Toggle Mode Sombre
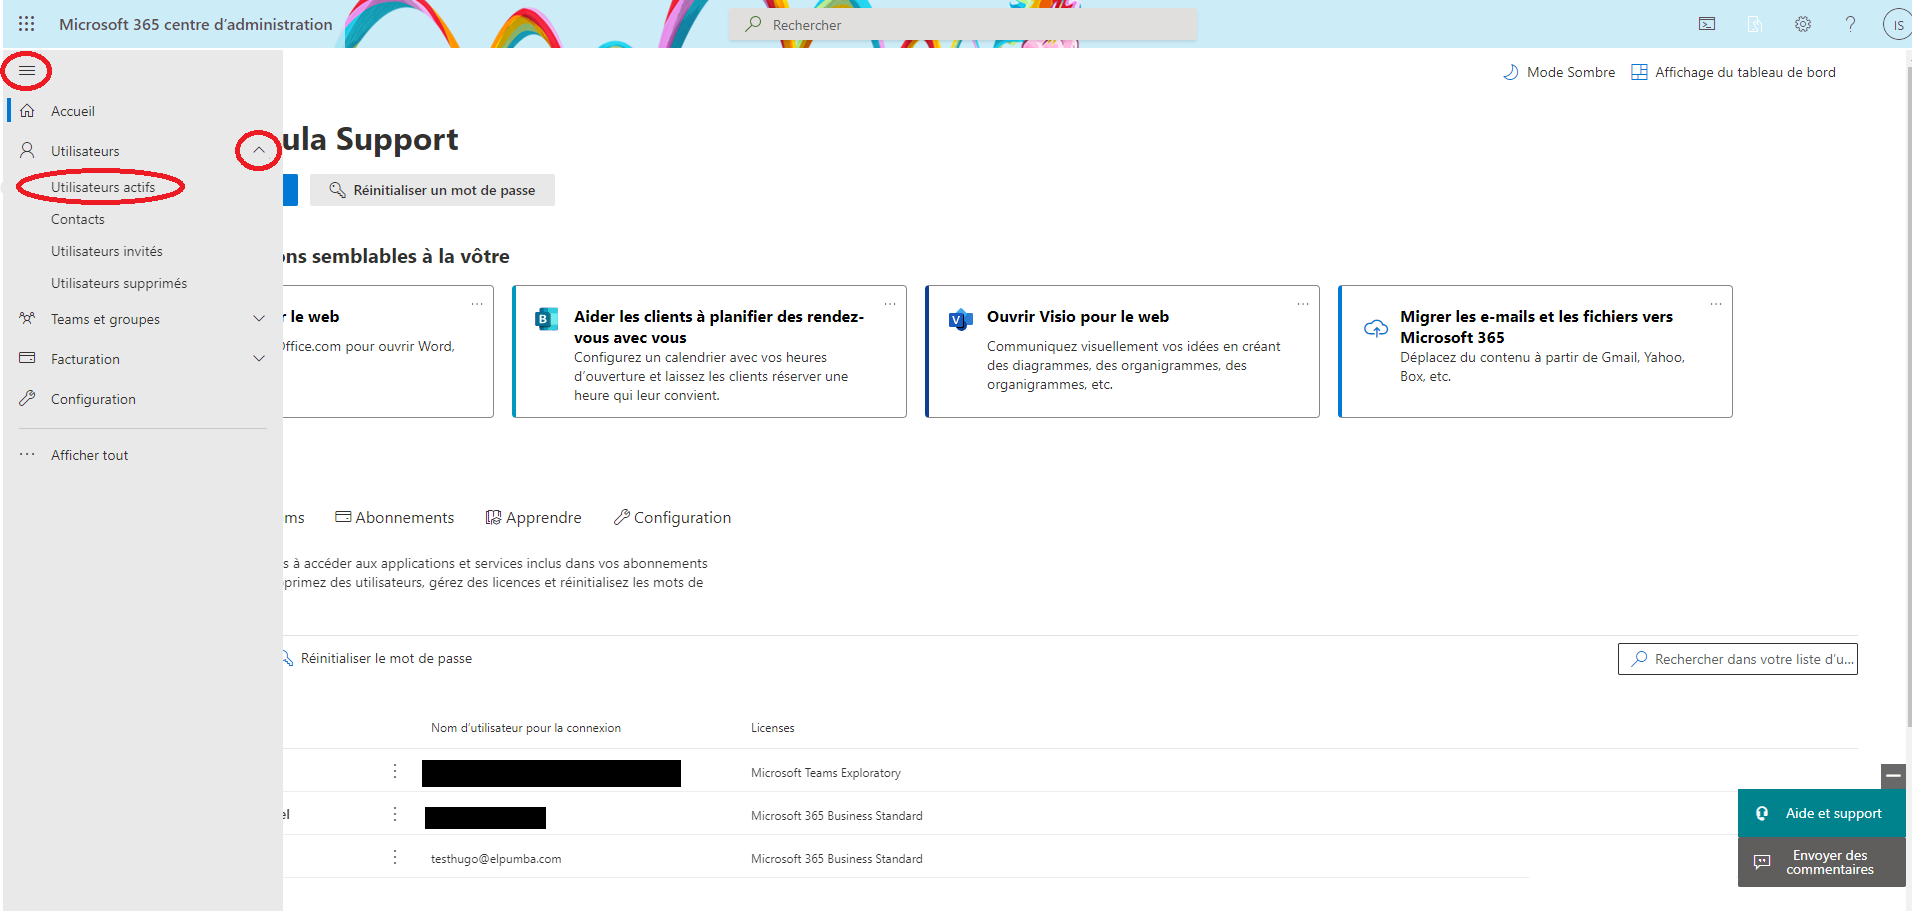Screen dimensions: 1912x911 tap(1559, 72)
